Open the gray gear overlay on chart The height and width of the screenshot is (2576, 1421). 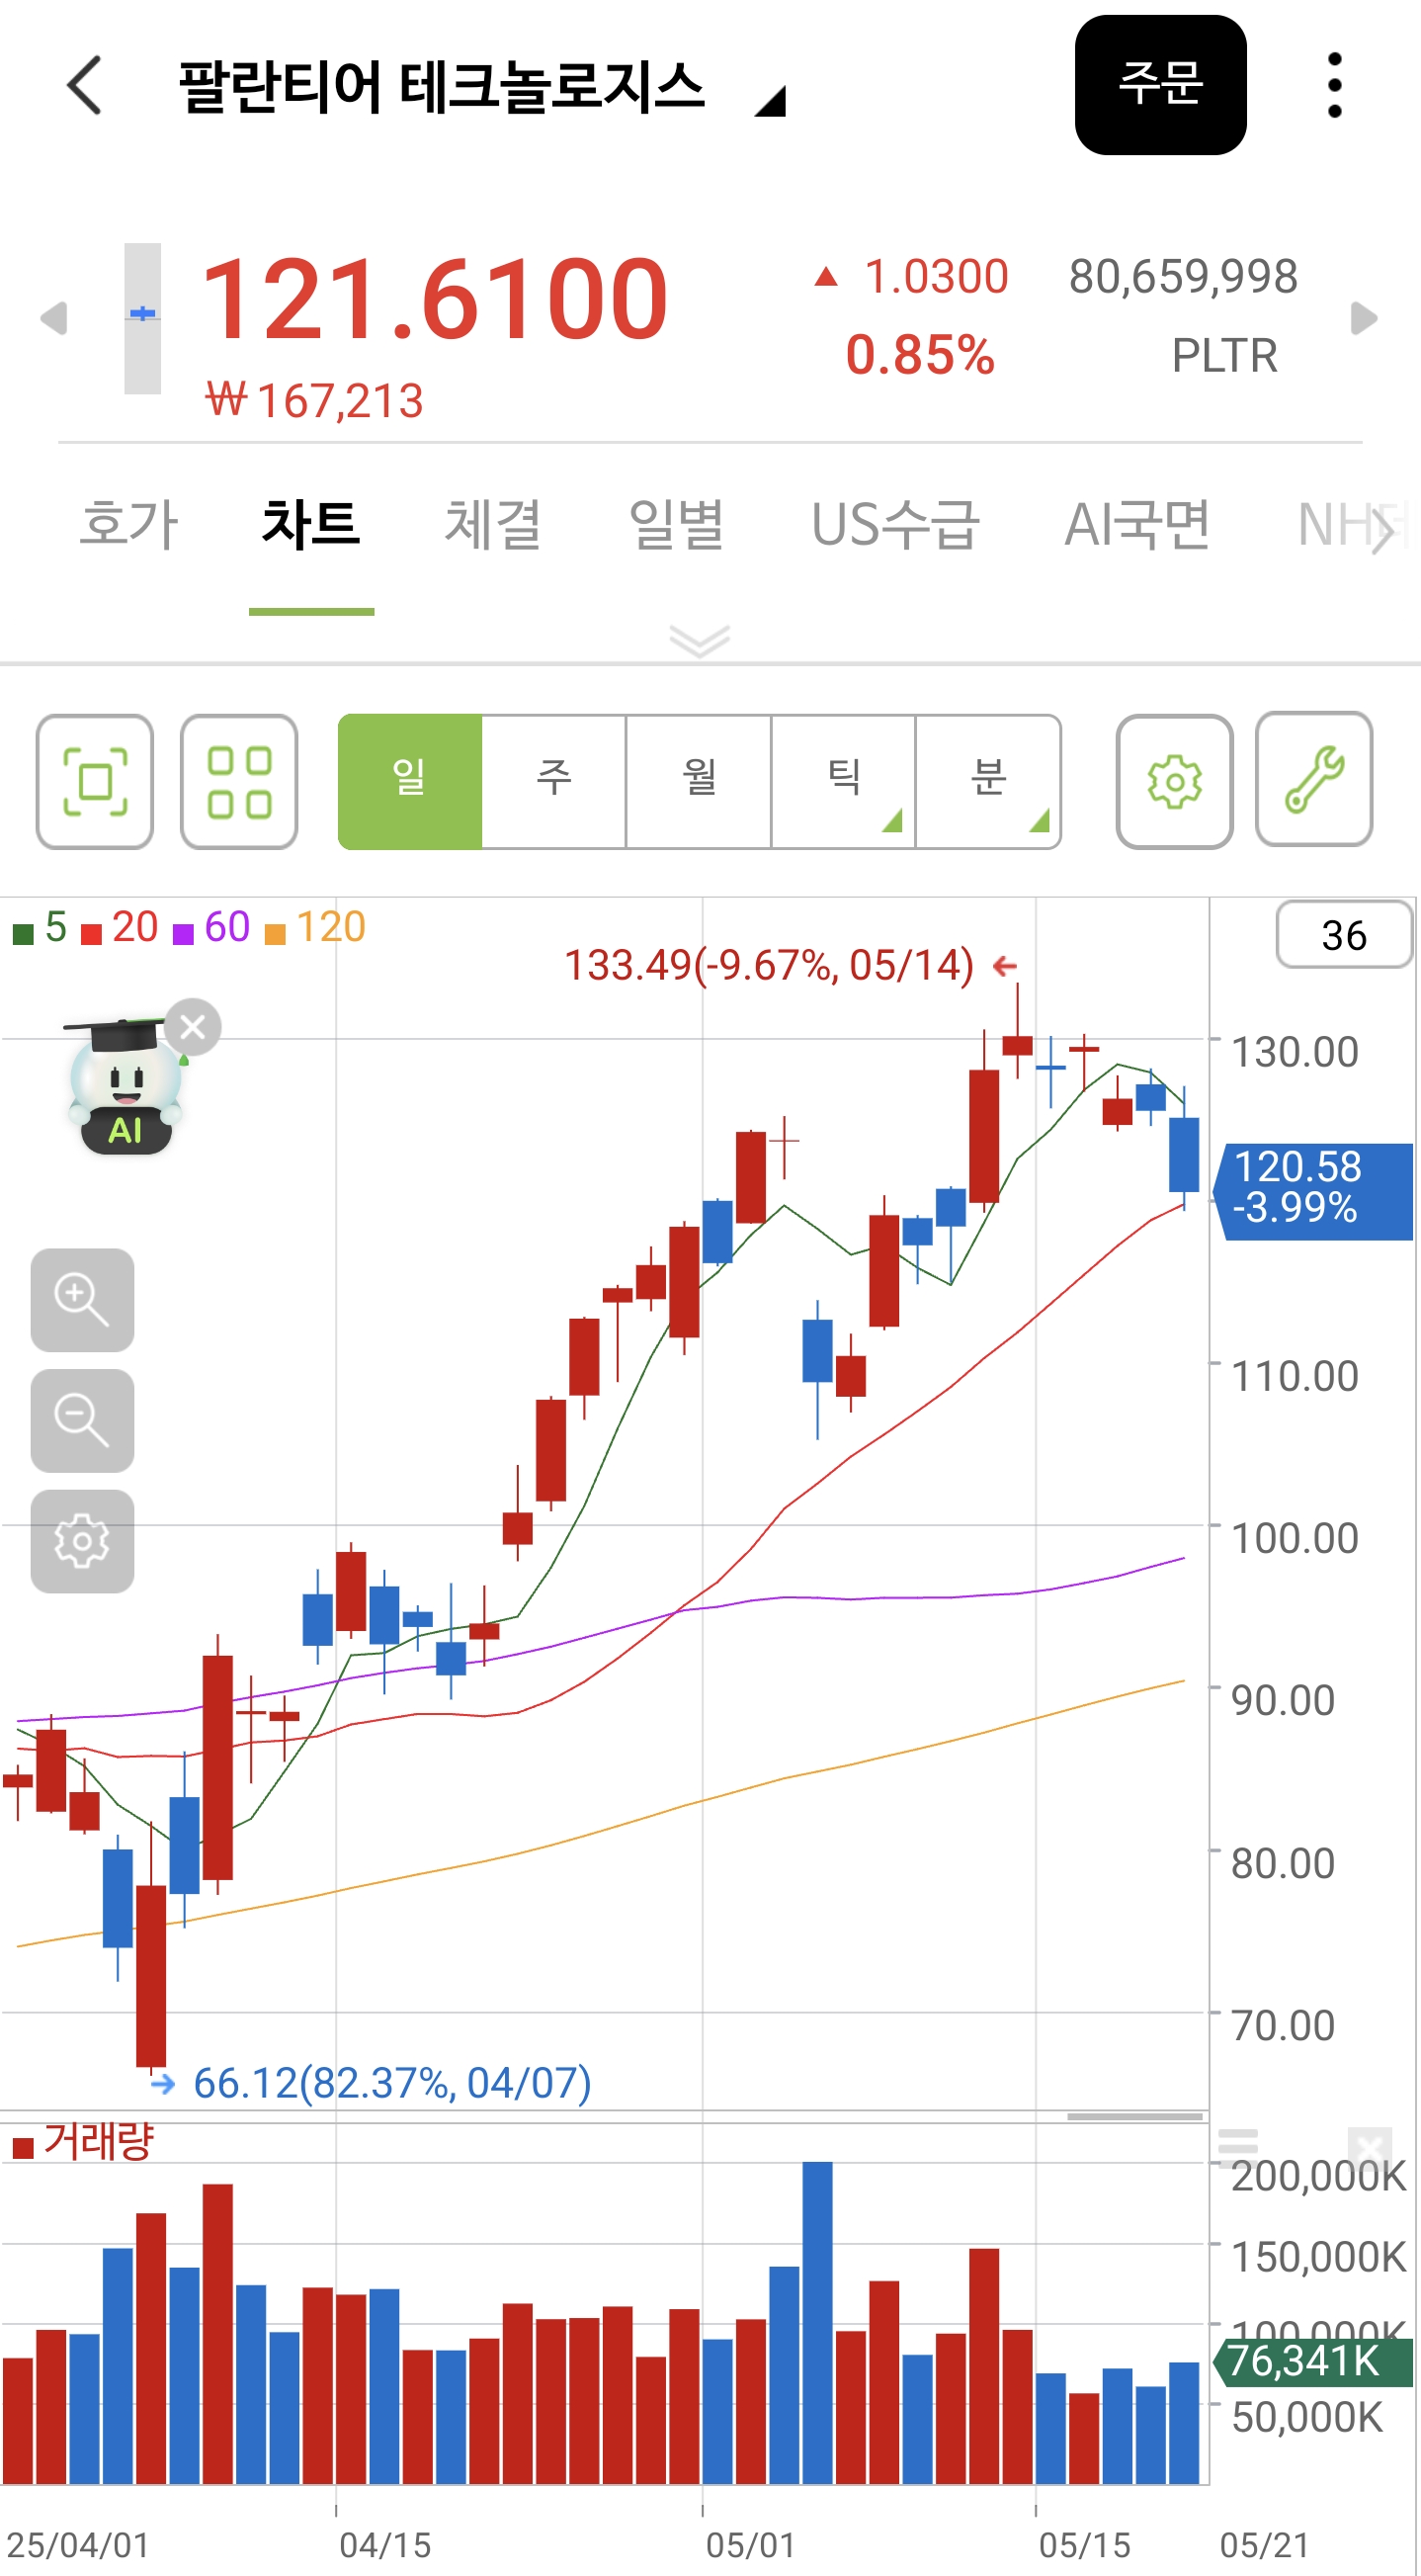pyautogui.click(x=82, y=1541)
